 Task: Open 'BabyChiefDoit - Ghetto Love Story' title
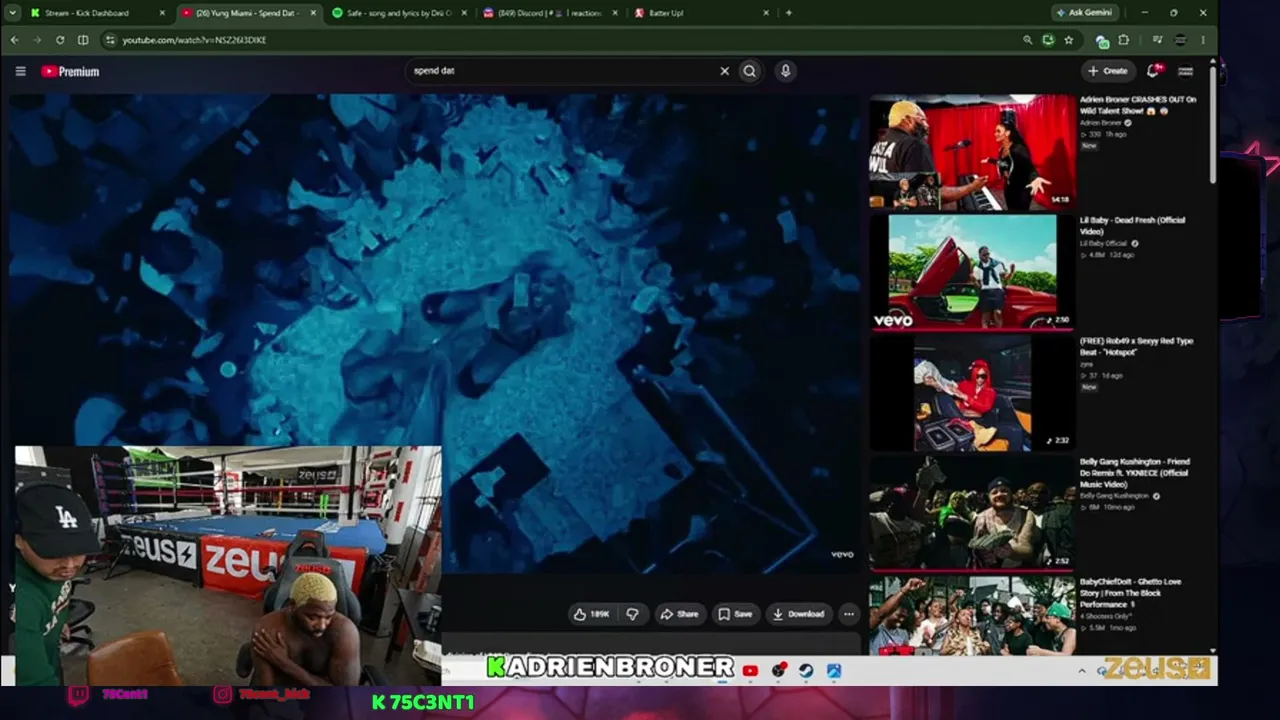point(1130,592)
